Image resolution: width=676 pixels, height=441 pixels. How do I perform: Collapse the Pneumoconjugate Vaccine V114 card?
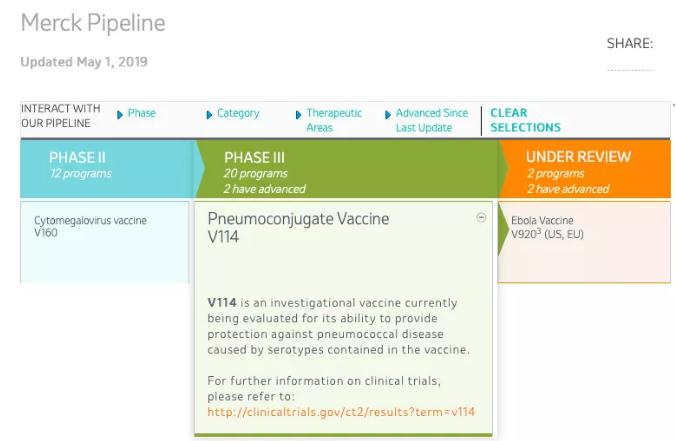pos(481,218)
